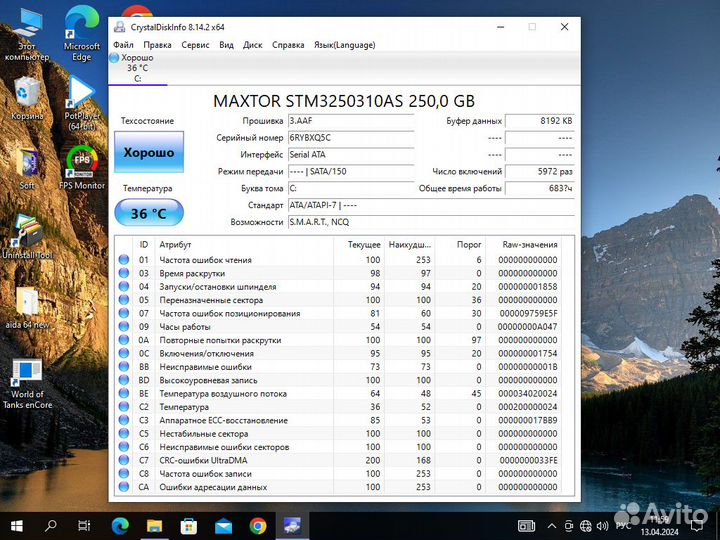
Task: Click the taskbar search magnifier
Action: click(x=50, y=526)
